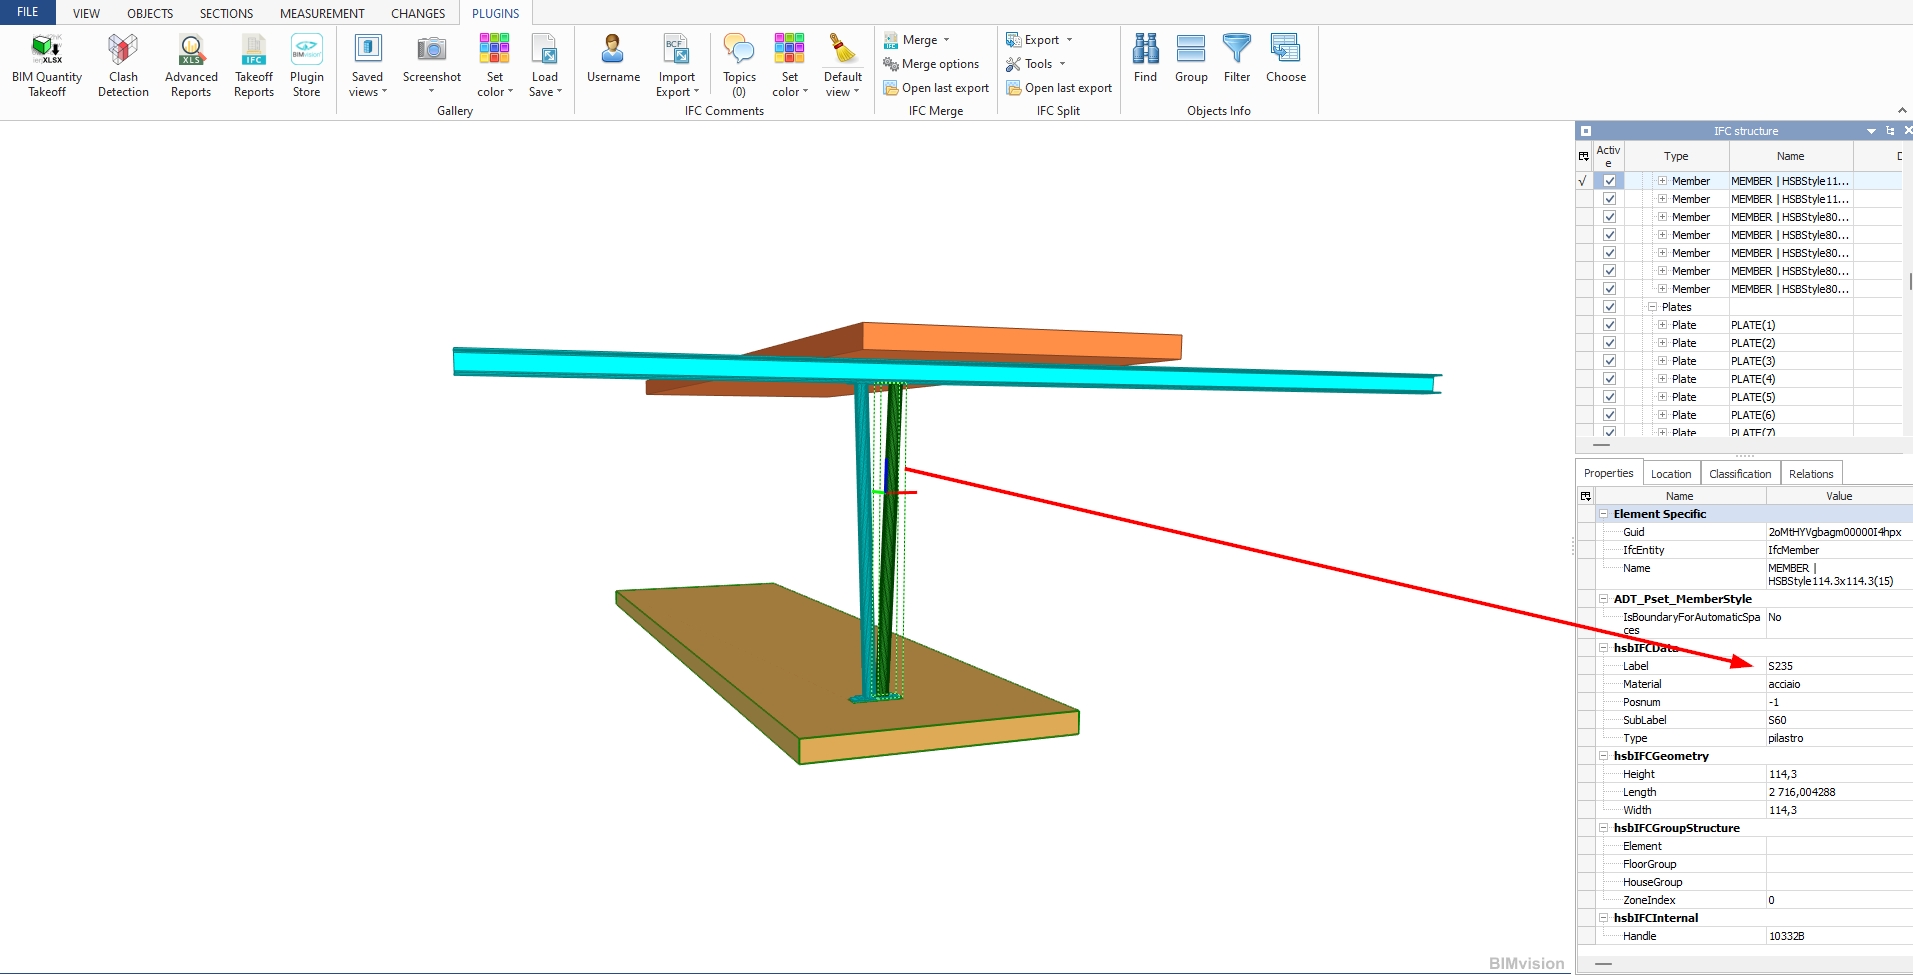
Task: Uncheck first Member HSBStyle11 active checkbox
Action: [1609, 181]
